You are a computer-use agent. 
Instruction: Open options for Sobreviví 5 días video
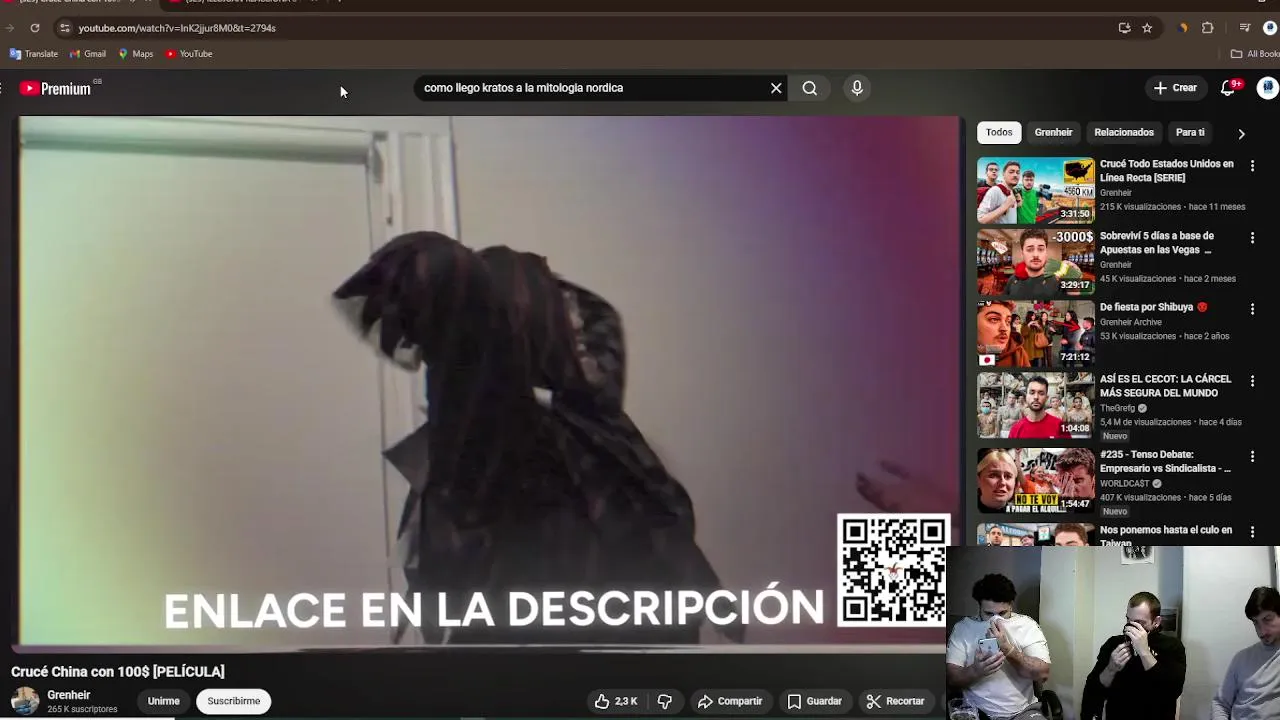click(1252, 238)
